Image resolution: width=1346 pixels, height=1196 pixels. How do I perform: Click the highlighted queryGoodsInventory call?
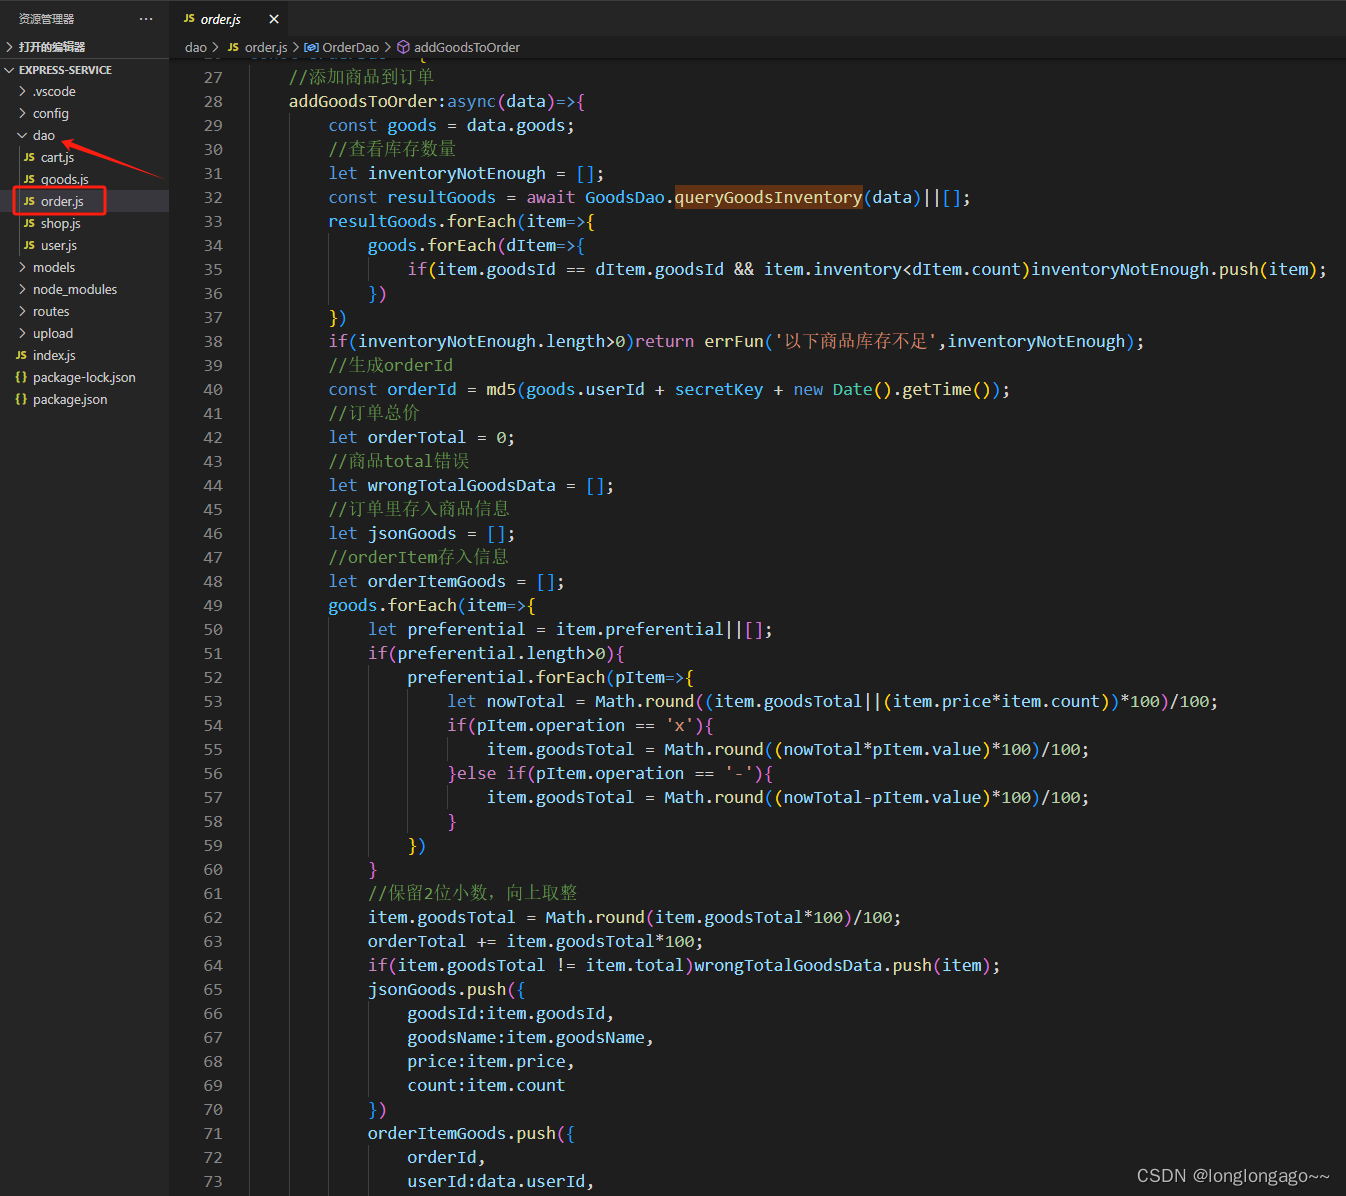(768, 197)
